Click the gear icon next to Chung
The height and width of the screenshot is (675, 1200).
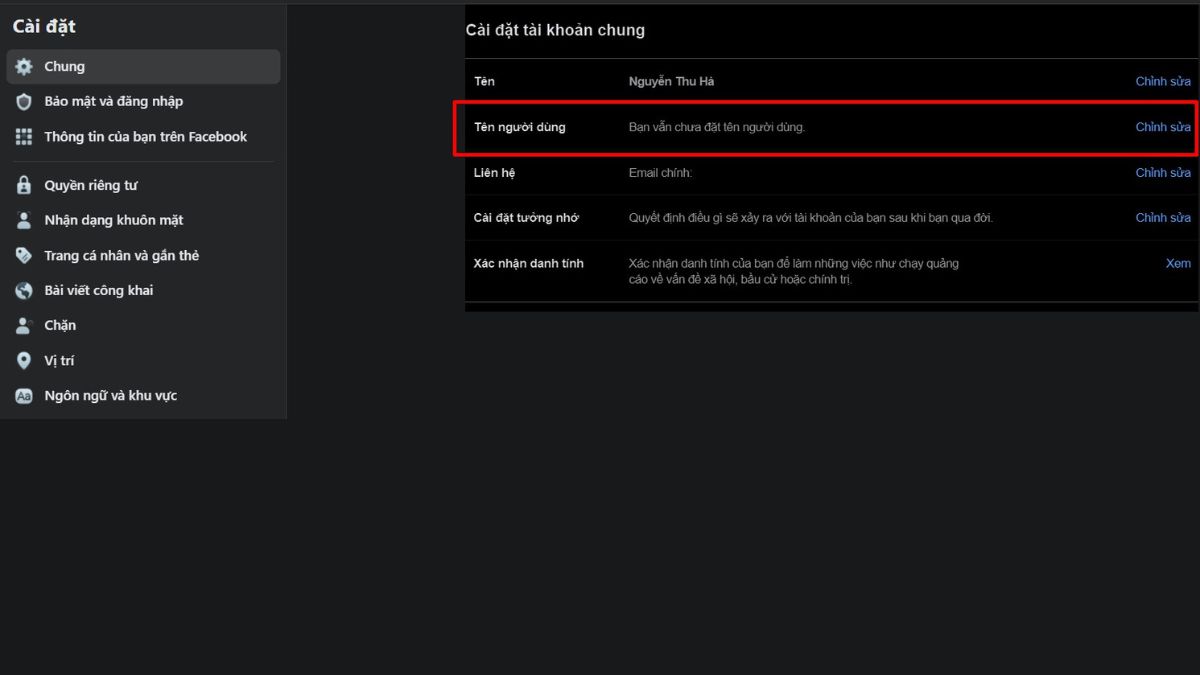24,67
